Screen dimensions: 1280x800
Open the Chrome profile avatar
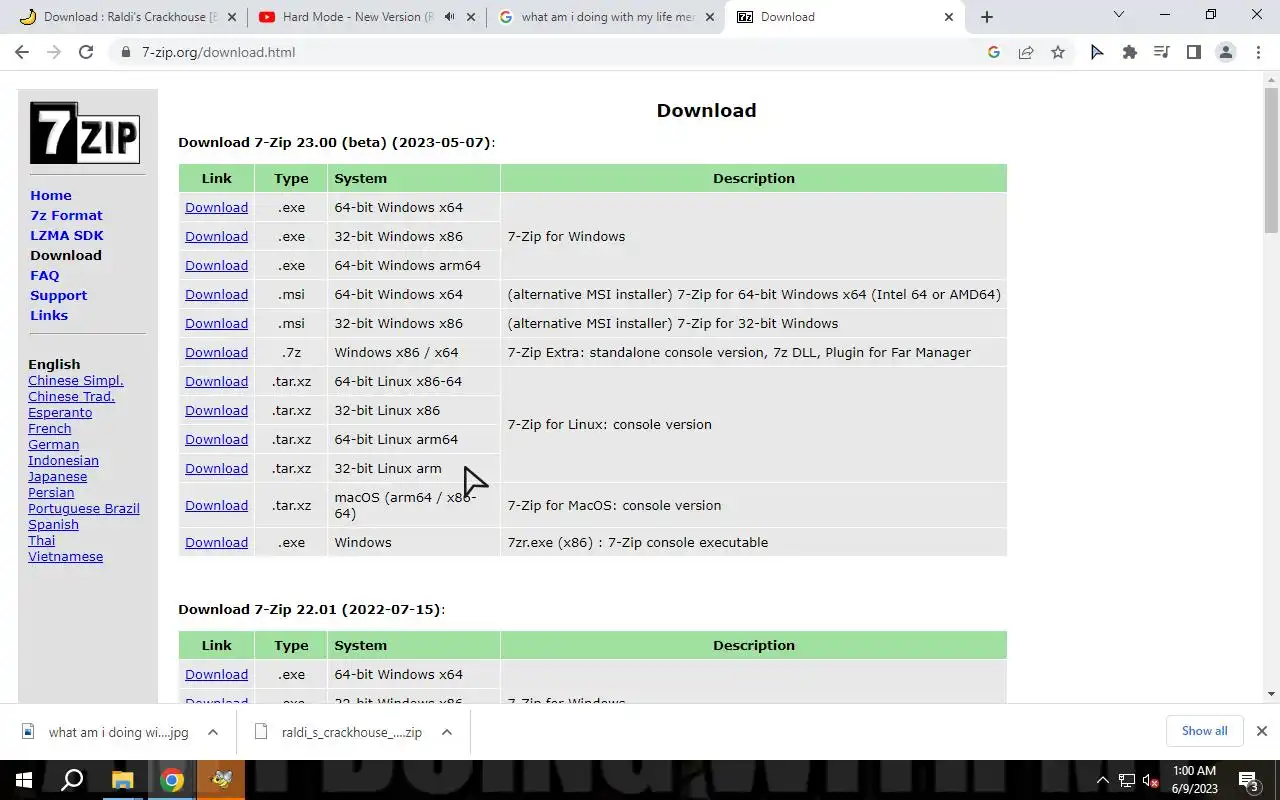click(1226, 52)
